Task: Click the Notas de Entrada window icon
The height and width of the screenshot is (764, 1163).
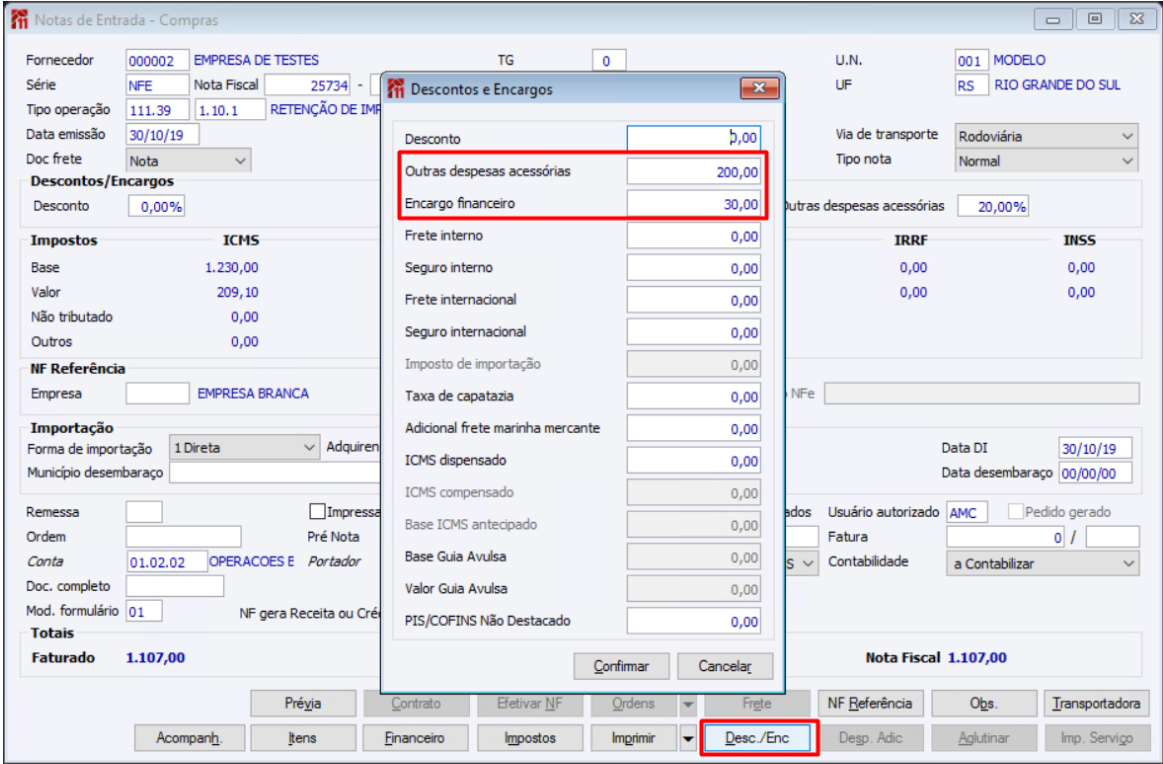Action: pos(19,20)
